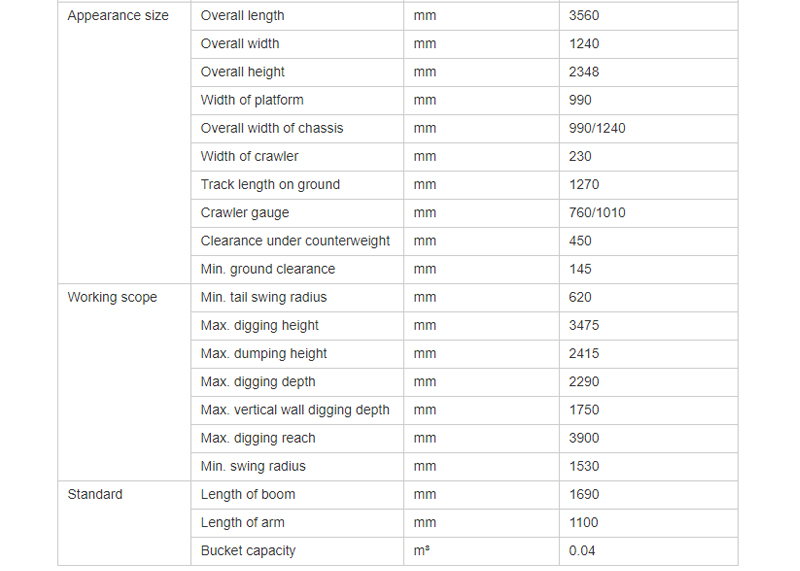
Task: Select the Track length on ground cell
Action: tap(297, 185)
